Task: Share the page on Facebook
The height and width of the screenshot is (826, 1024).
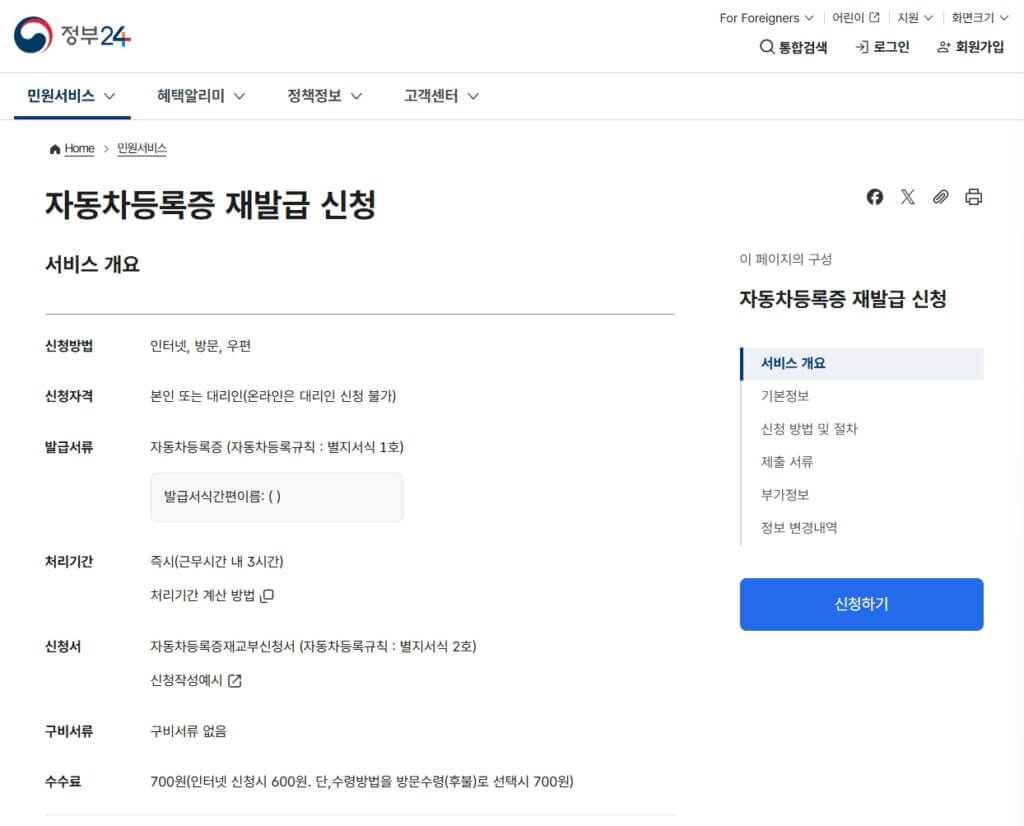Action: (x=874, y=197)
